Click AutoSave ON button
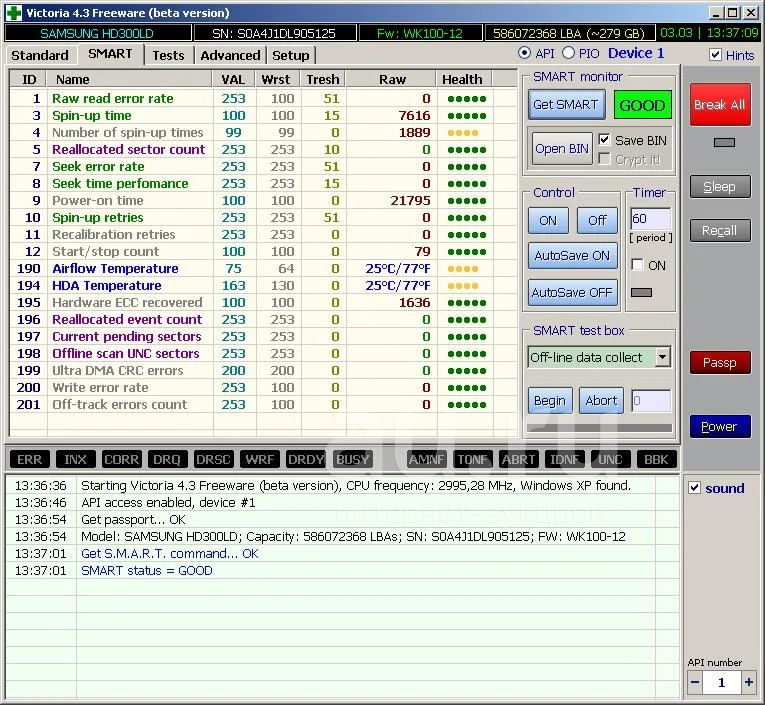The width and height of the screenshot is (765, 705). (x=572, y=256)
